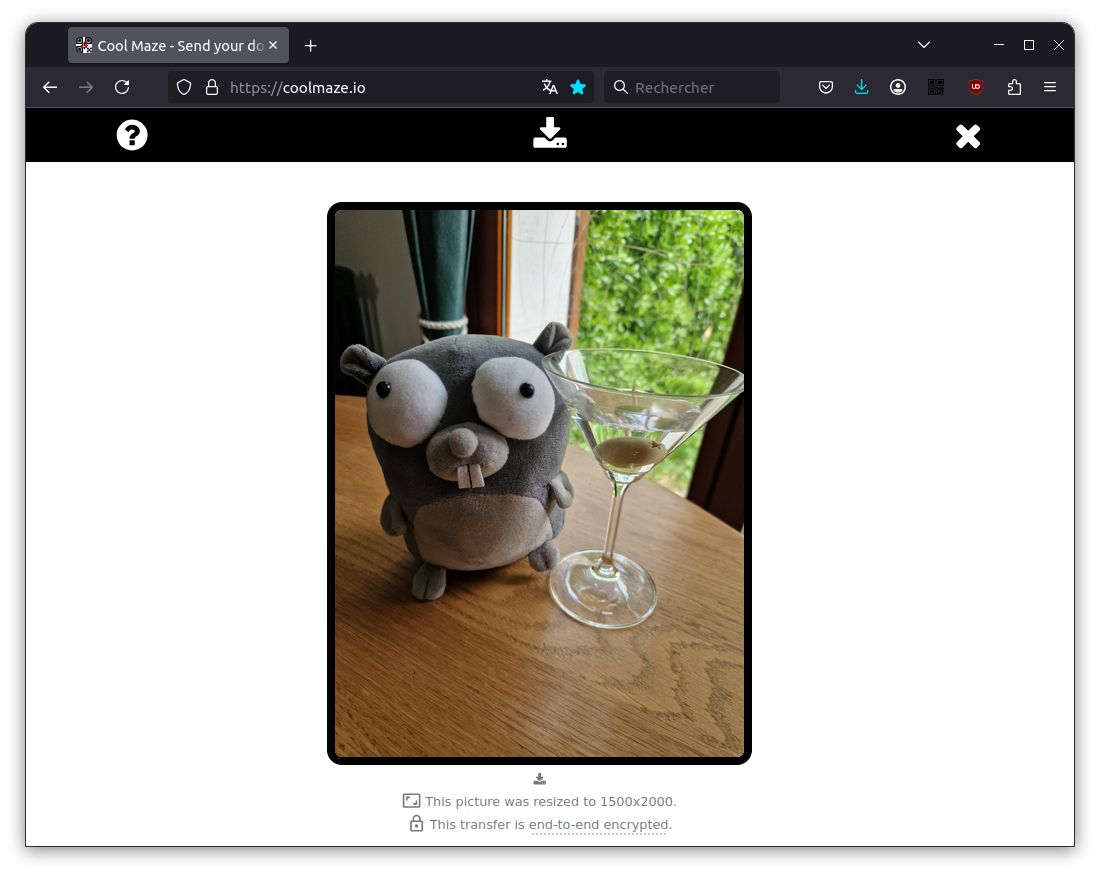Show site security padlock details
The width and height of the screenshot is (1100, 875).
pos(212,87)
